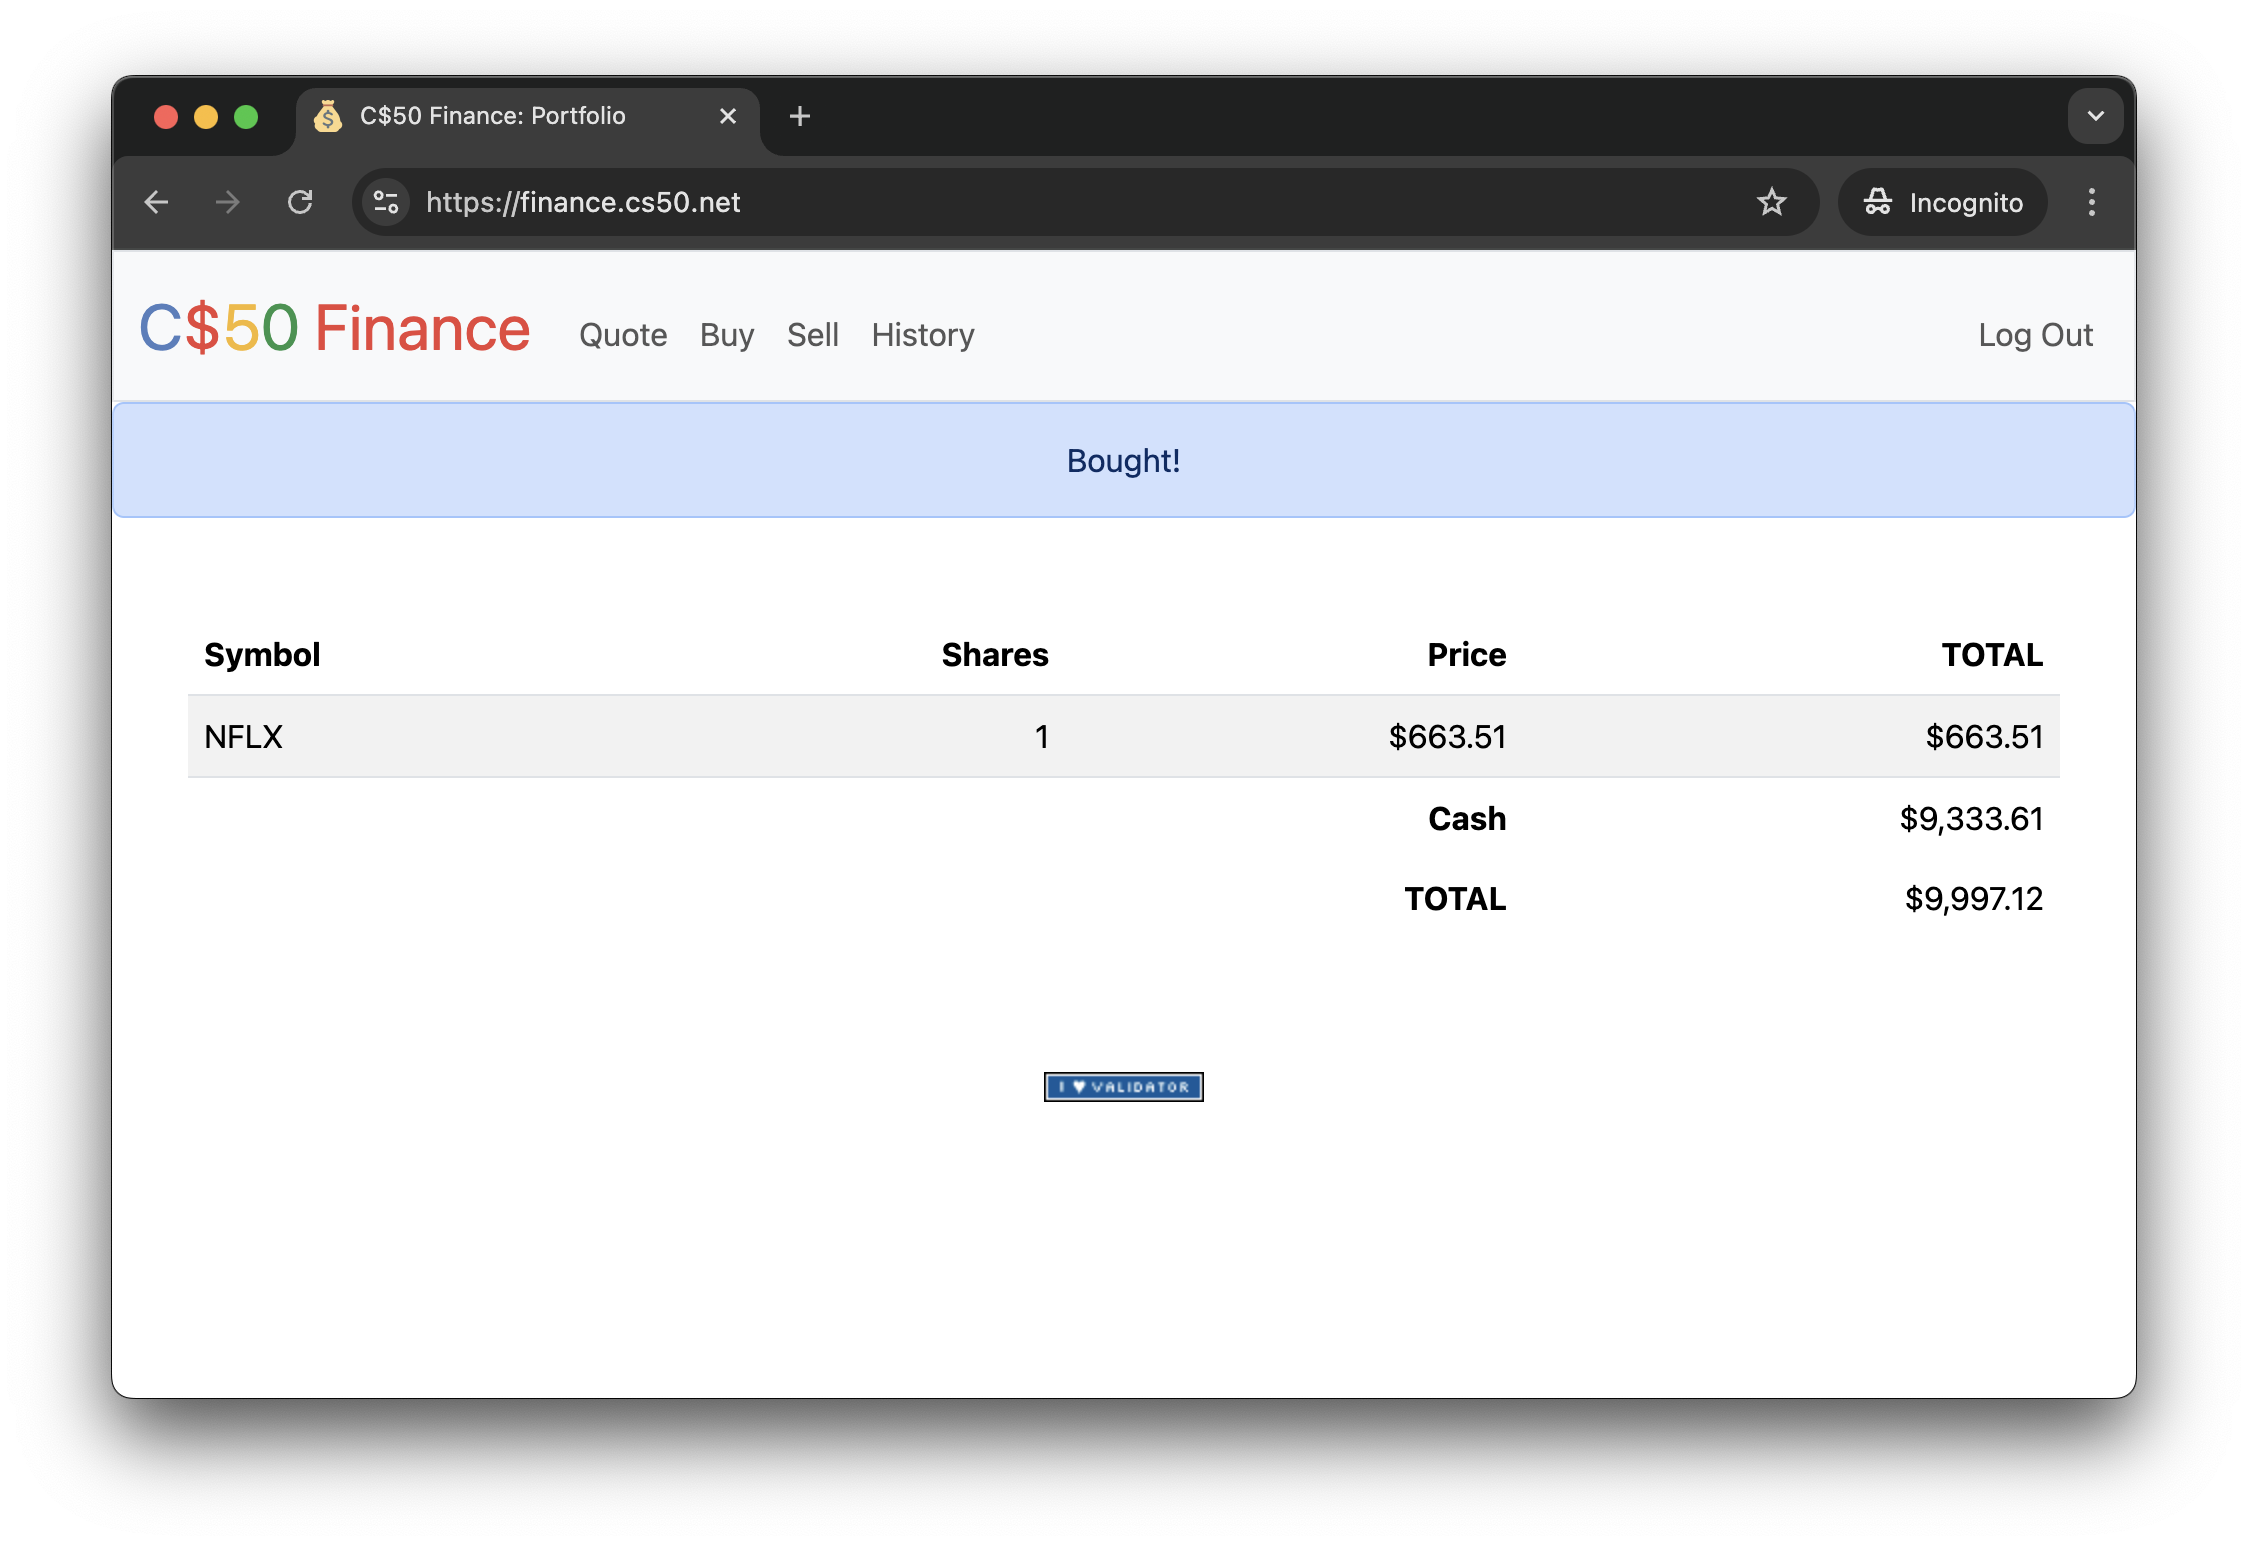This screenshot has height=1546, width=2248.
Task: Click the browser forward arrow icon
Action: pos(228,202)
